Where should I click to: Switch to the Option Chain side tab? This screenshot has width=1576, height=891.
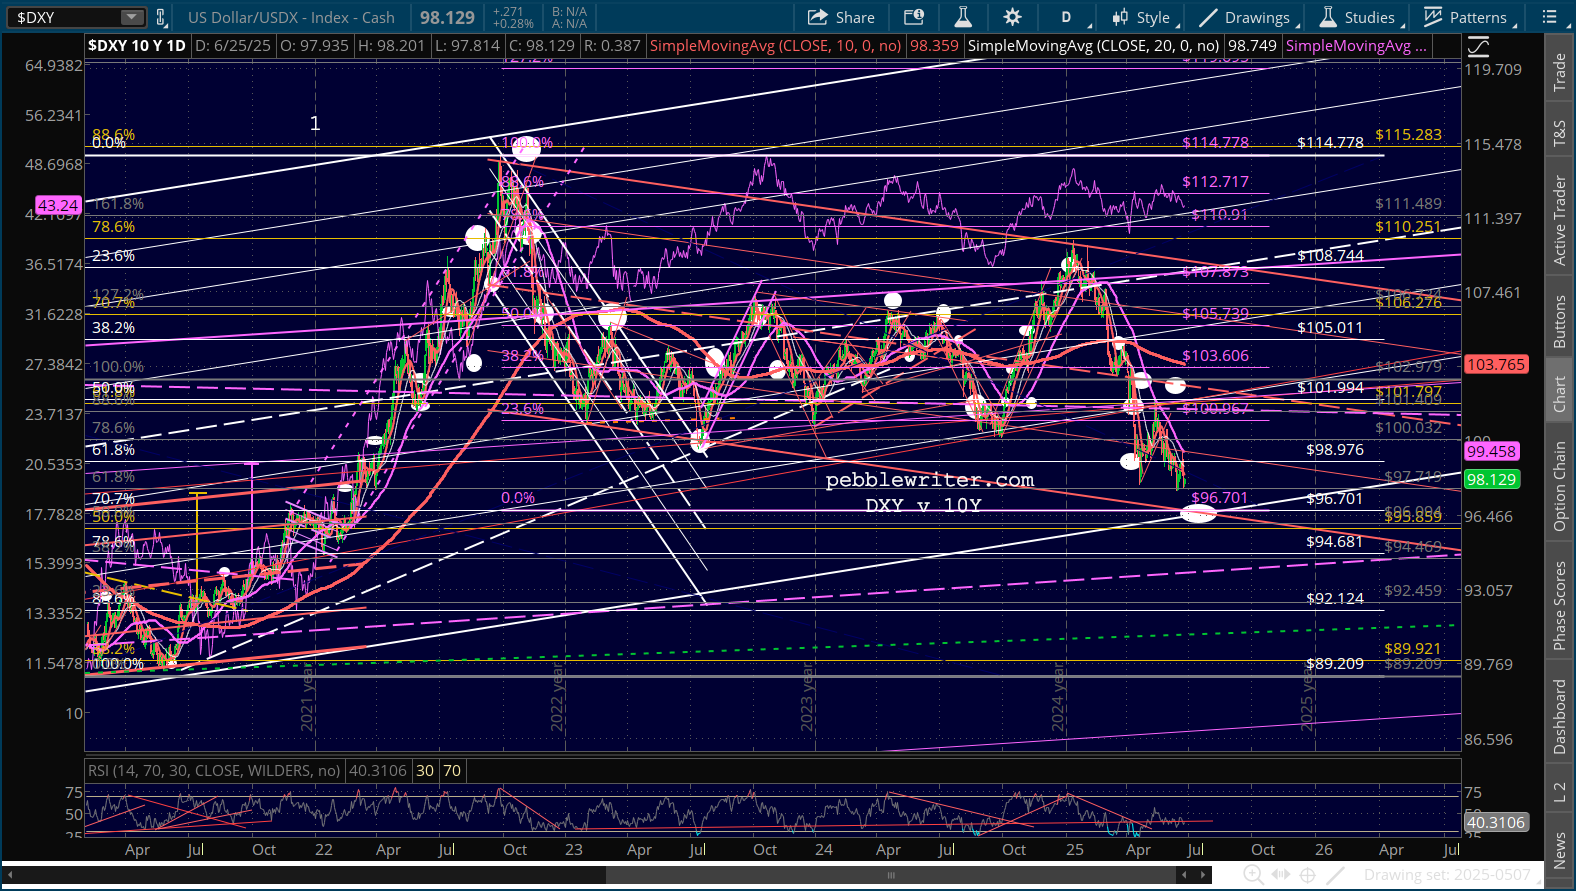pyautogui.click(x=1559, y=486)
